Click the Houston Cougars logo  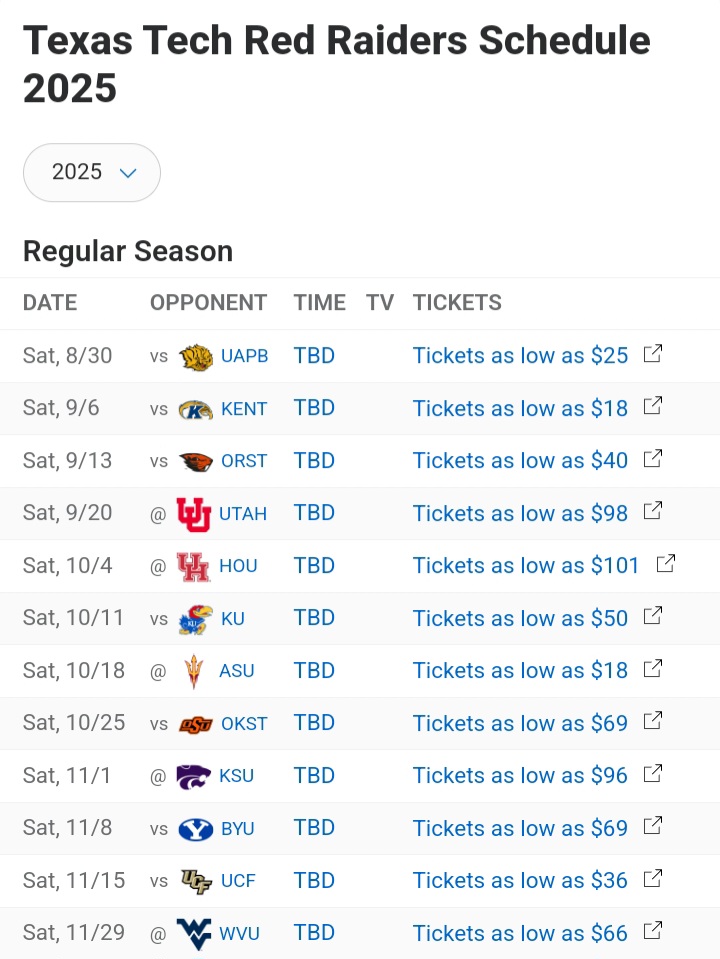pos(193,566)
